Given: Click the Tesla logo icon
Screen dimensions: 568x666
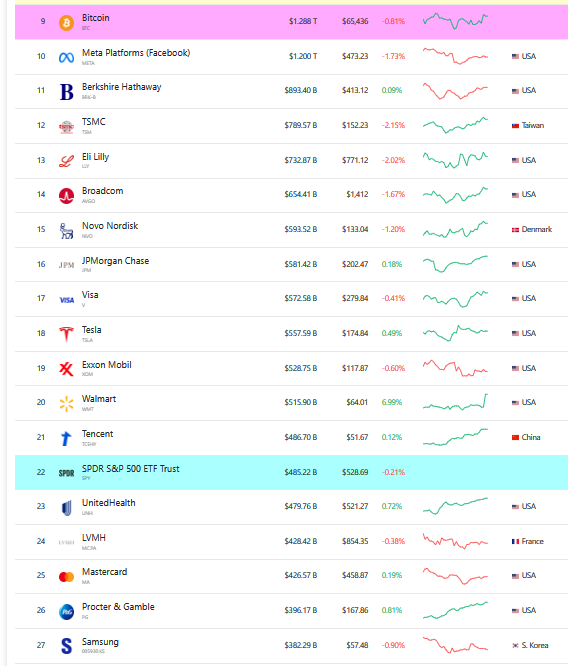Looking at the screenshot, I should (x=66, y=334).
